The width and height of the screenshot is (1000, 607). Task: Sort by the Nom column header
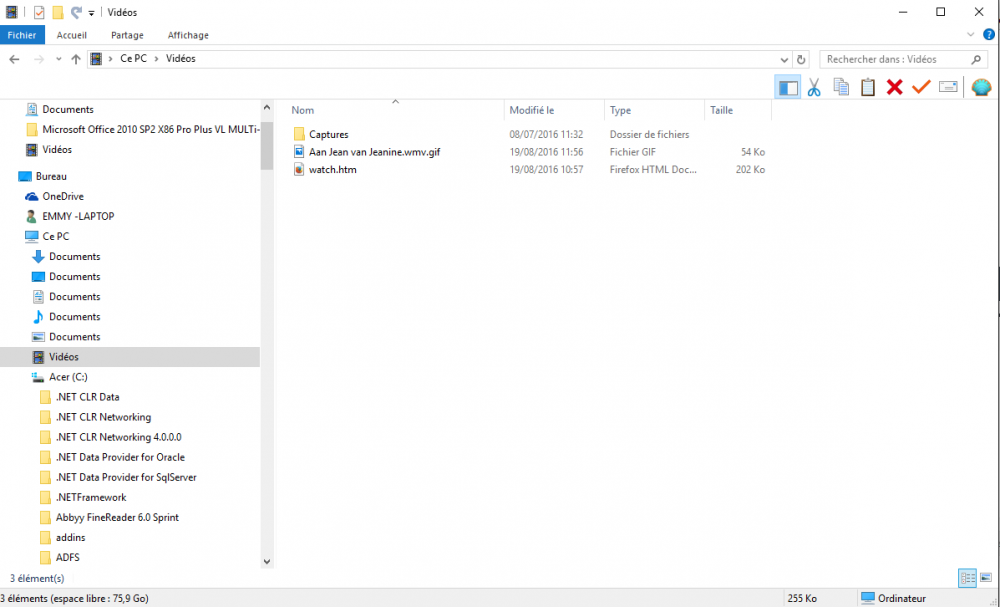(302, 110)
